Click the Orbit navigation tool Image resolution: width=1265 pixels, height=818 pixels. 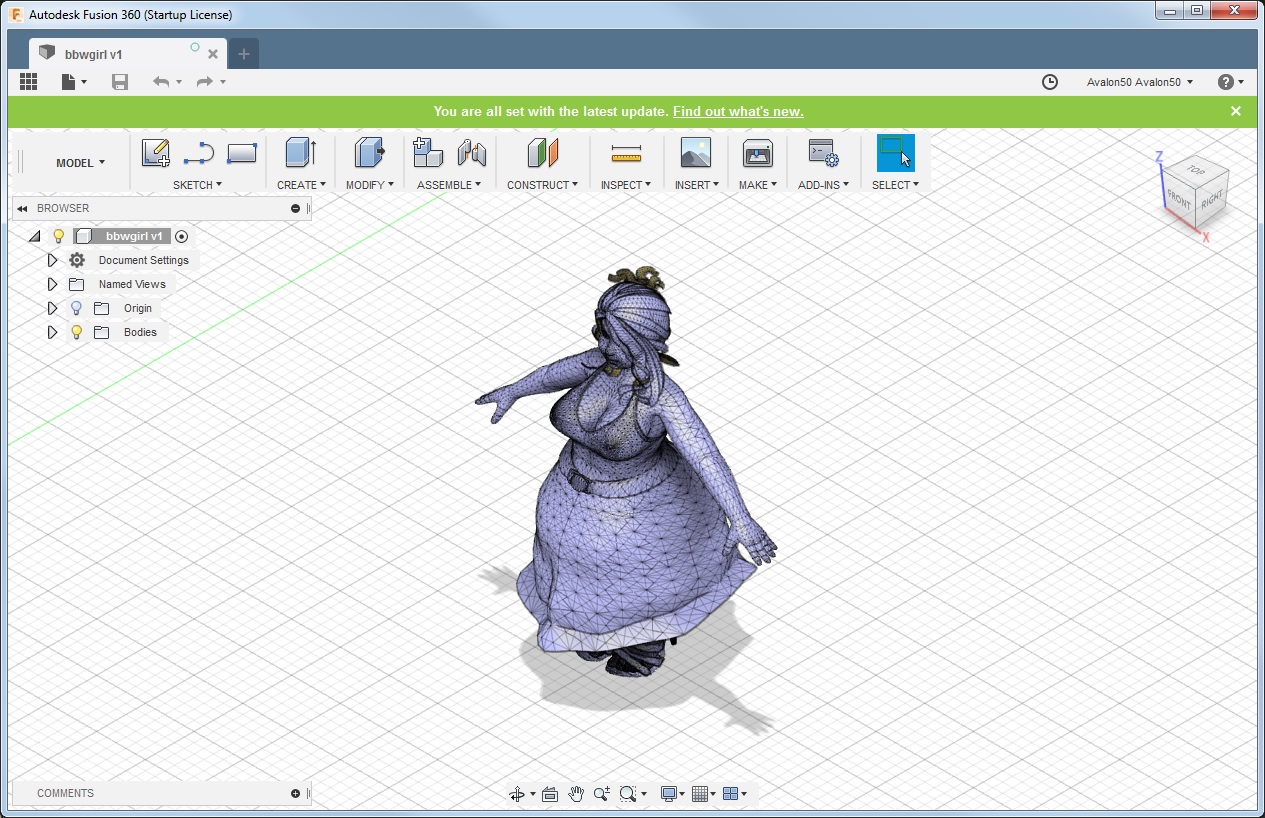coord(517,794)
